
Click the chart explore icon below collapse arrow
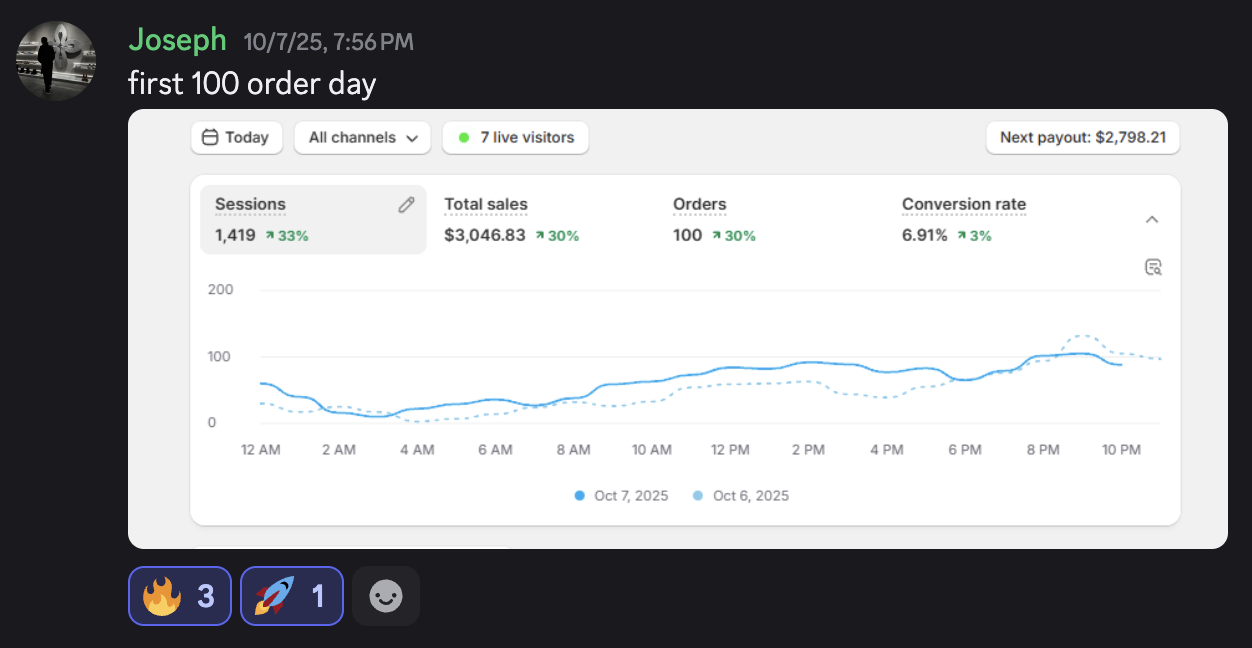1153,267
